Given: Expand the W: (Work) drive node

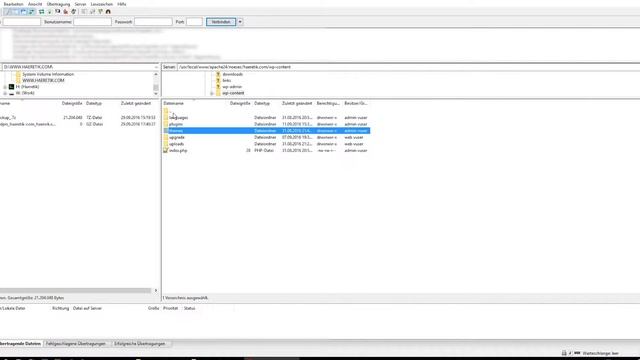Looking at the screenshot, I should 5,93.
